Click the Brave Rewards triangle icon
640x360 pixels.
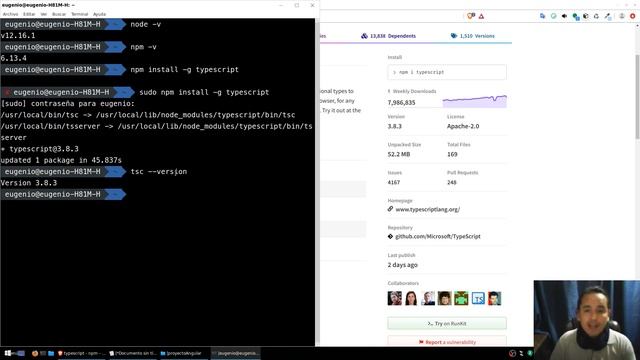[481, 16]
